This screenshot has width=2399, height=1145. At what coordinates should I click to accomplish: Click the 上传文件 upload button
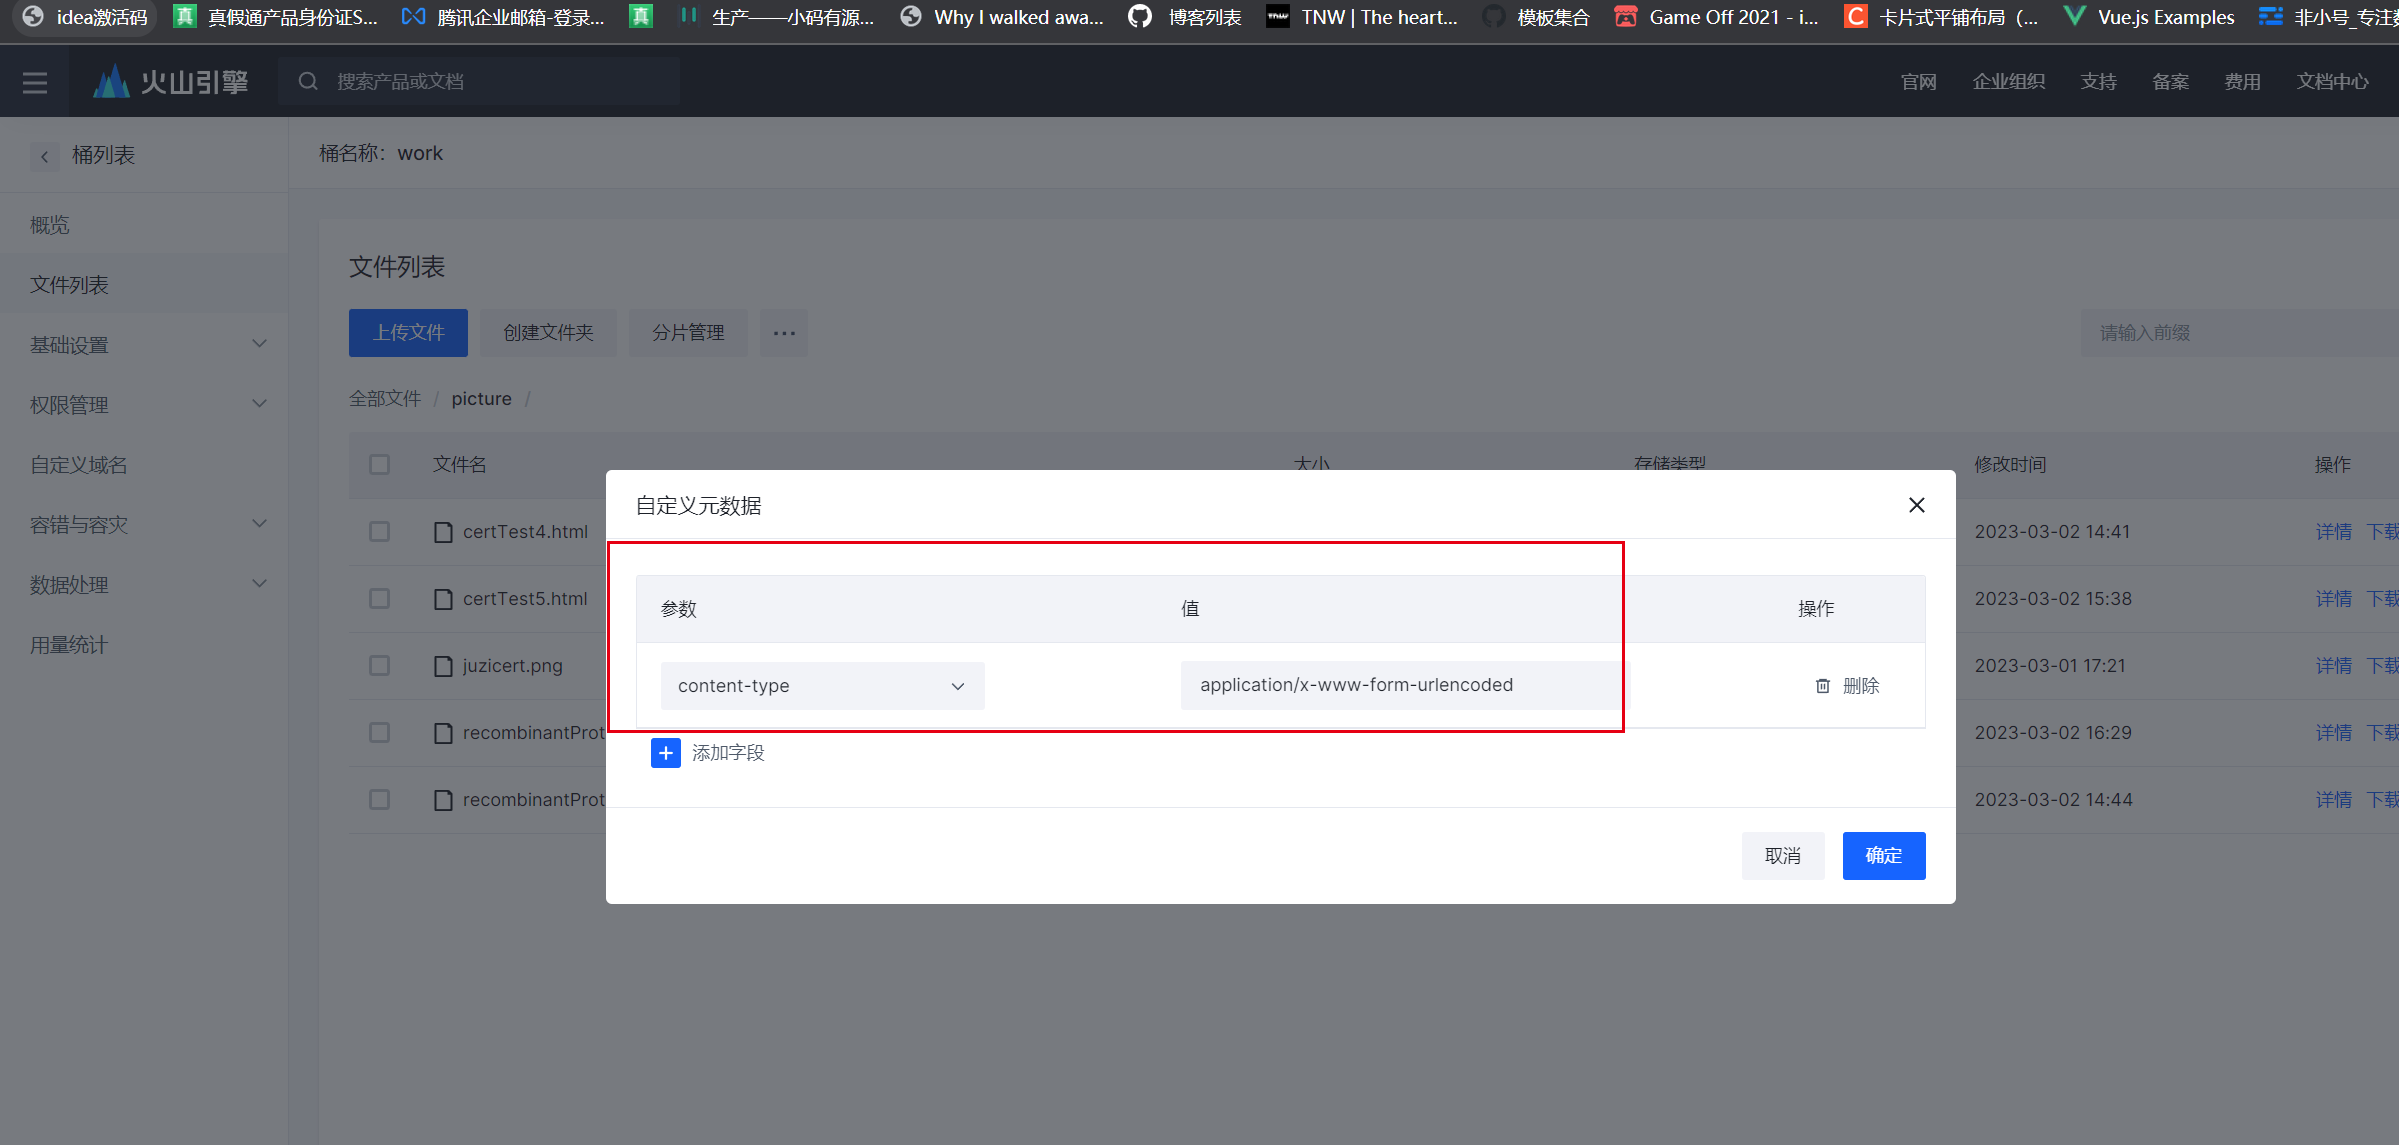click(x=408, y=333)
